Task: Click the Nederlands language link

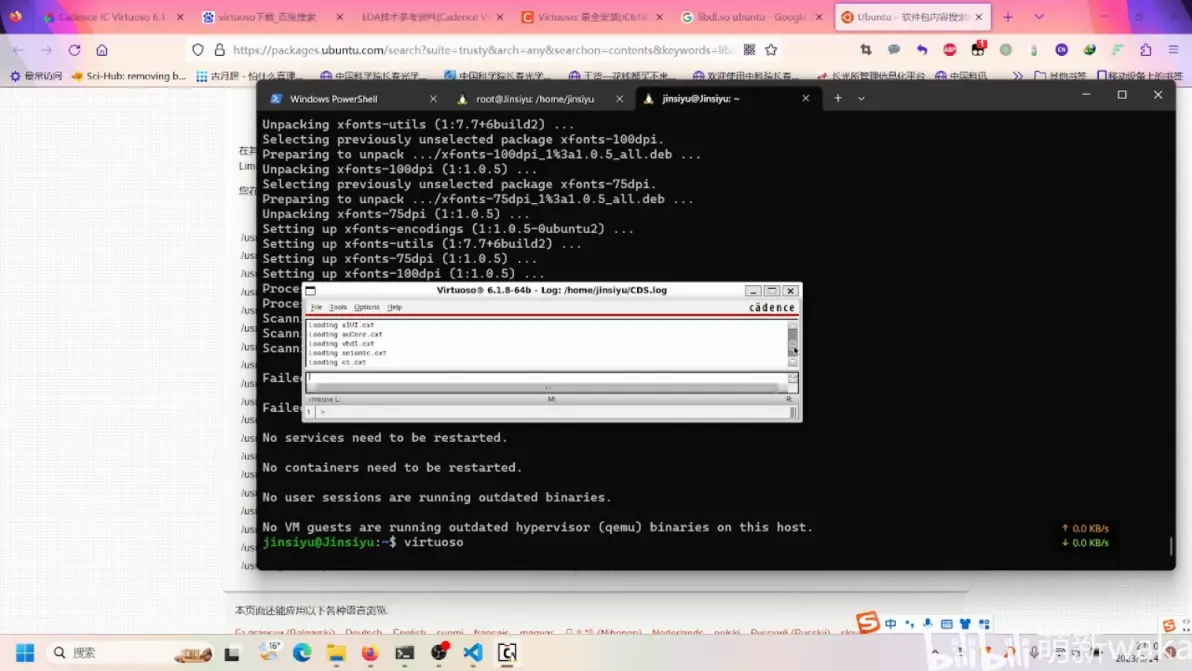Action: [x=677, y=632]
